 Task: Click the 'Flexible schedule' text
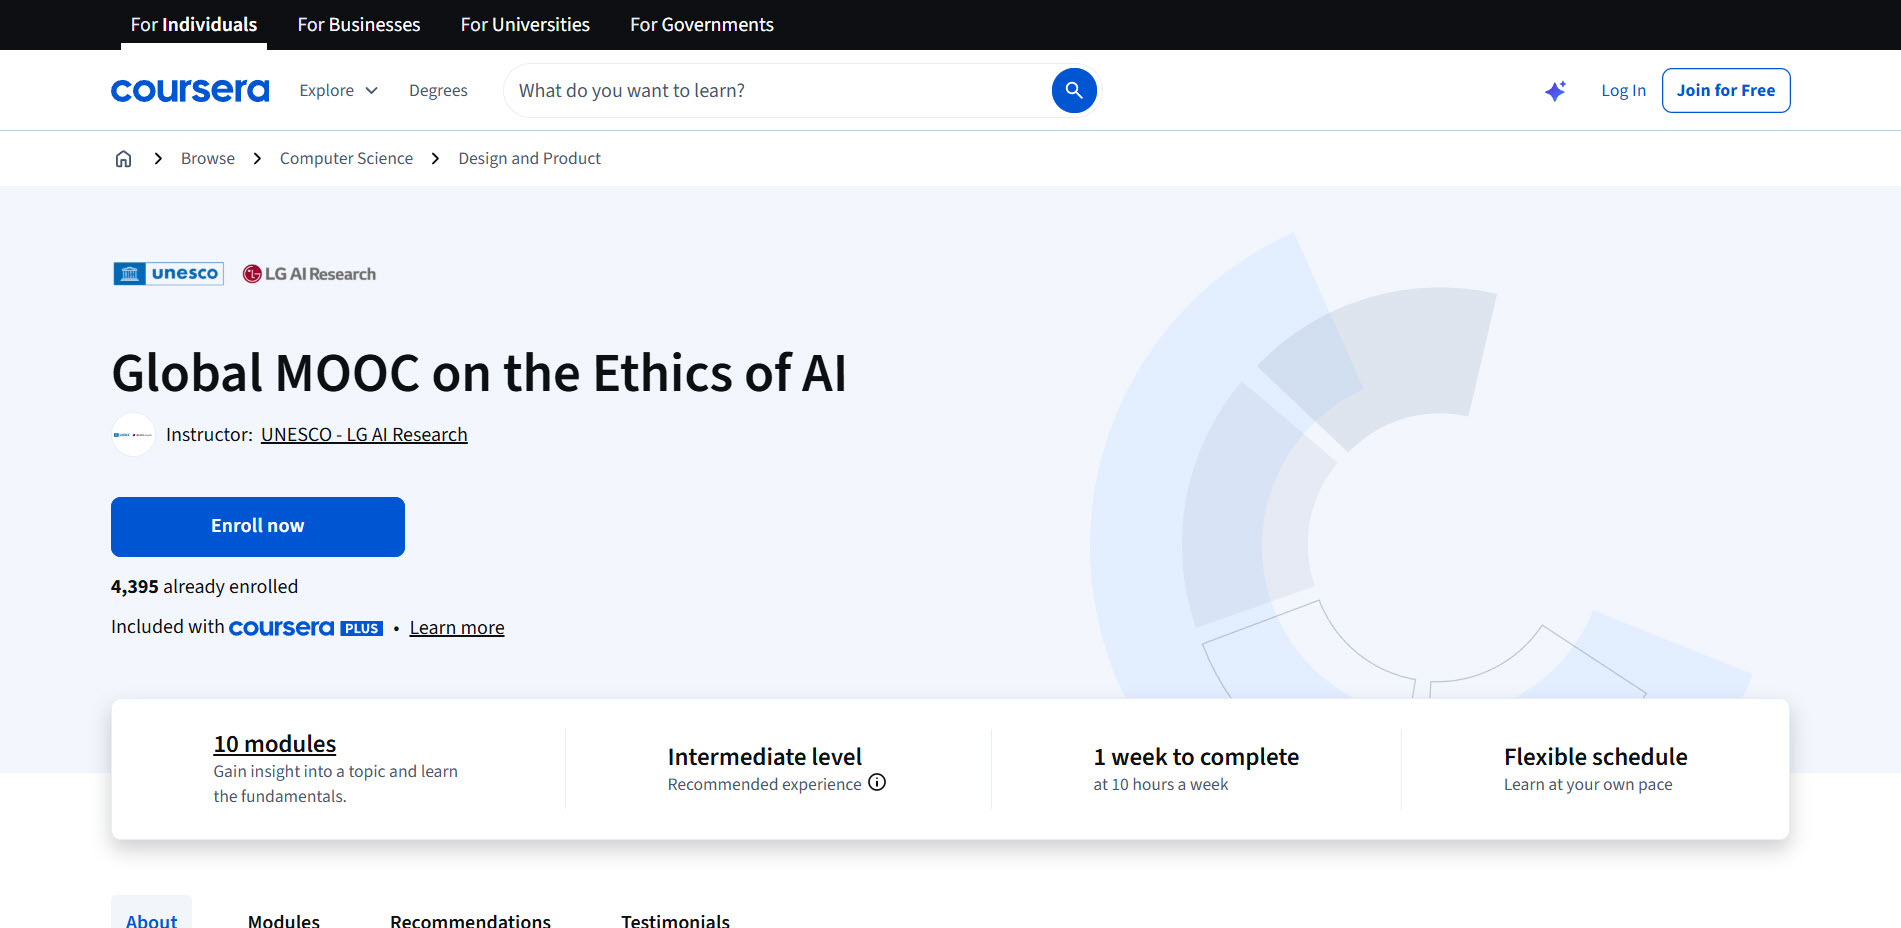click(1596, 757)
